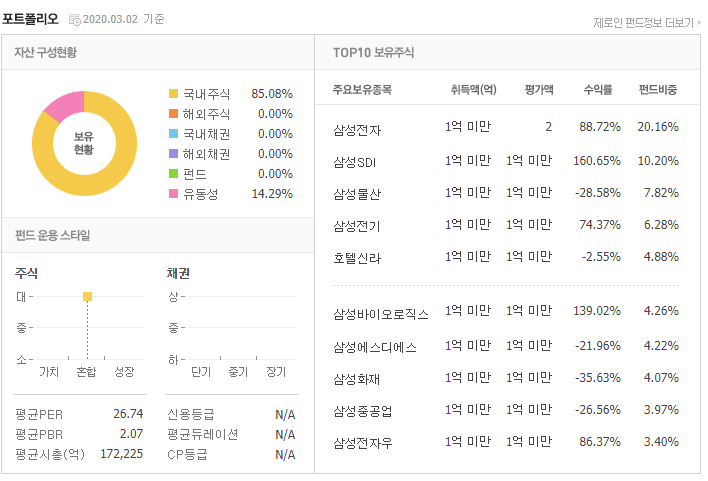Click the 평균PER value 26.74
The image size is (708, 481).
pyautogui.click(x=128, y=414)
